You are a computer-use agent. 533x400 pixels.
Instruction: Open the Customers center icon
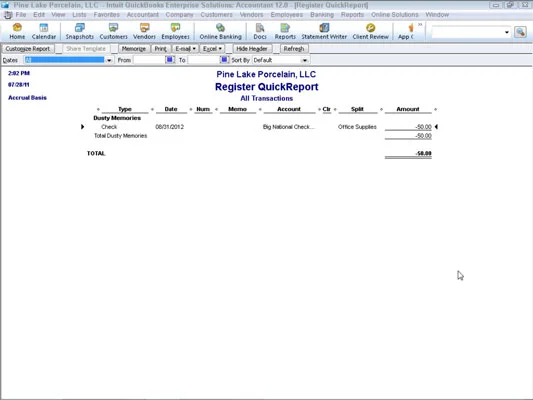tap(113, 31)
